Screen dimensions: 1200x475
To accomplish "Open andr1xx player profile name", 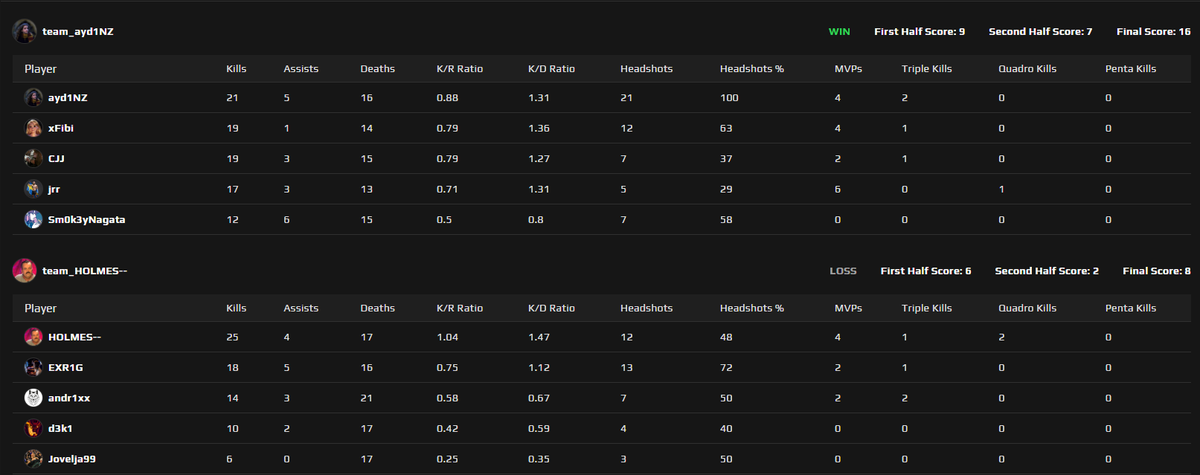I will [70, 398].
